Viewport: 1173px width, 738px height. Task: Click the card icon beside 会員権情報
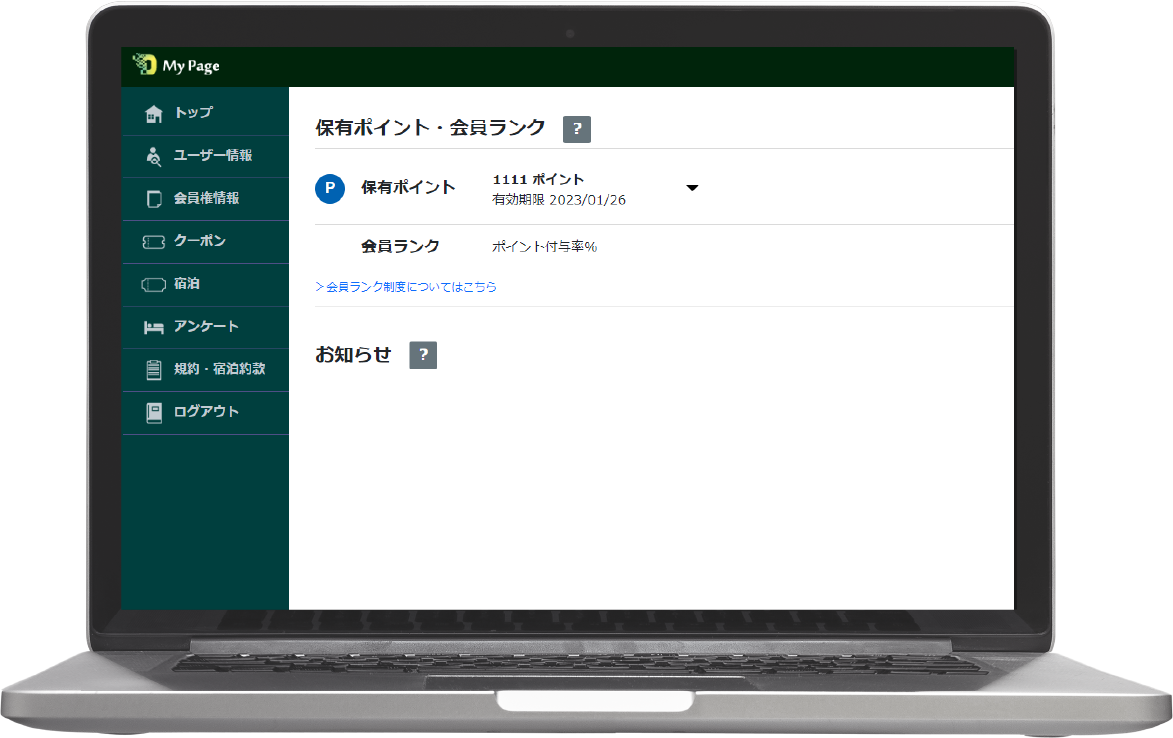(x=153, y=199)
